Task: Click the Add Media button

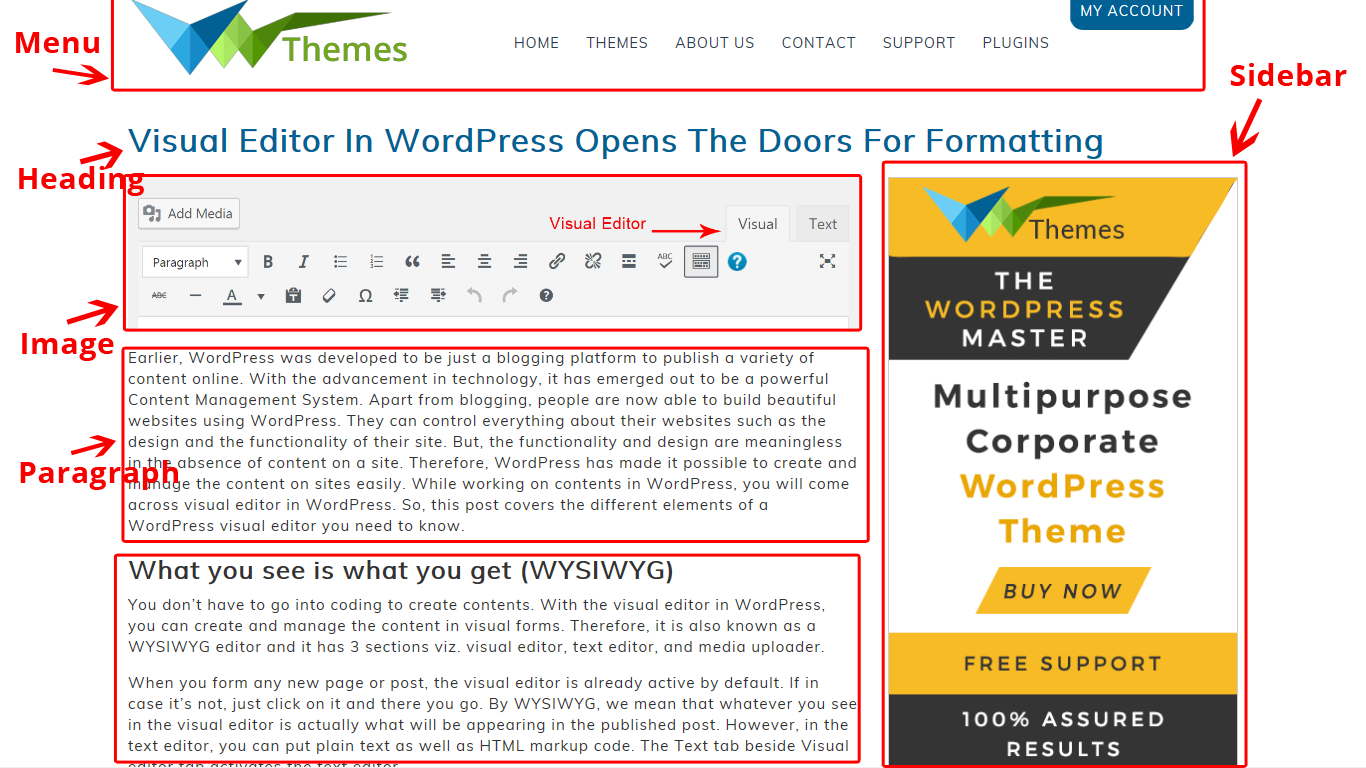Action: point(189,213)
